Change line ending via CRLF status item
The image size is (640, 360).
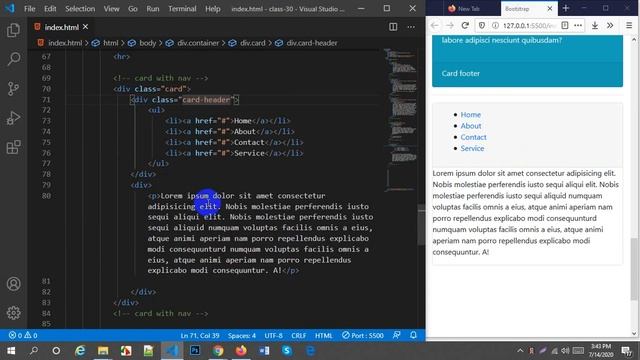pyautogui.click(x=299, y=336)
